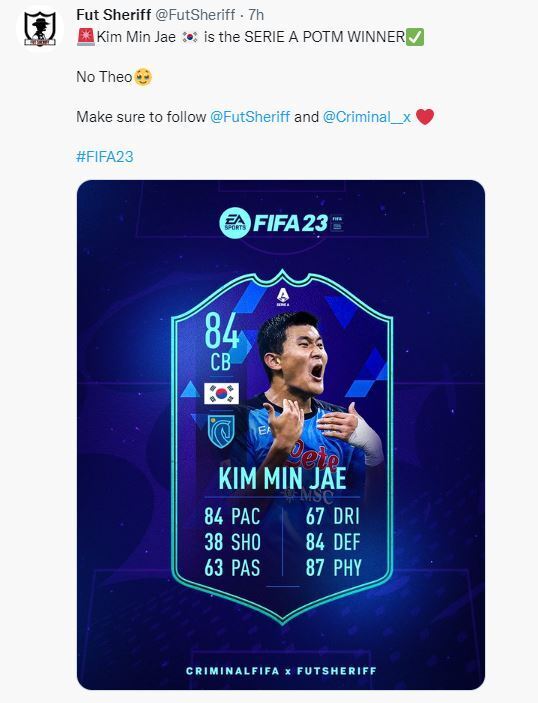Select the CRIMINALFIFA x FUTSHERIFF watermark text
Image resolution: width=538 pixels, height=703 pixels.
click(281, 671)
